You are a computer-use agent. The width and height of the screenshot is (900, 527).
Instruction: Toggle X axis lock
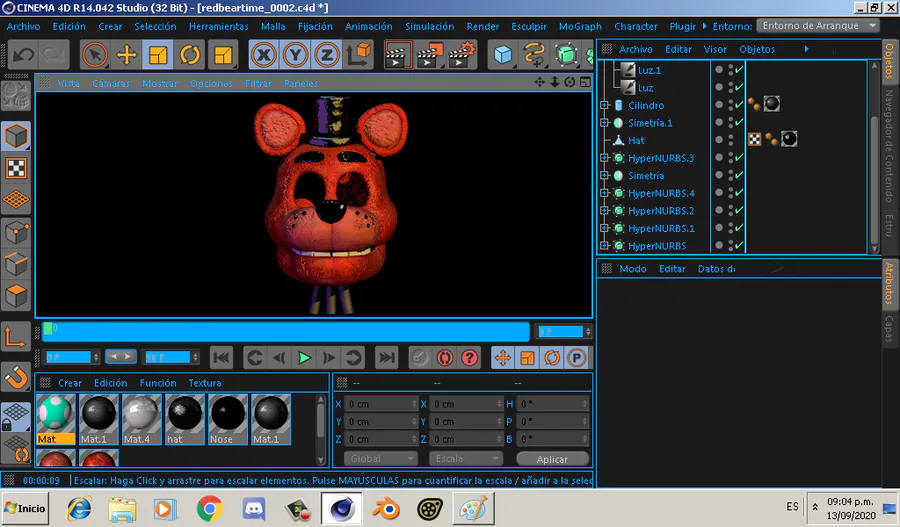coord(263,55)
